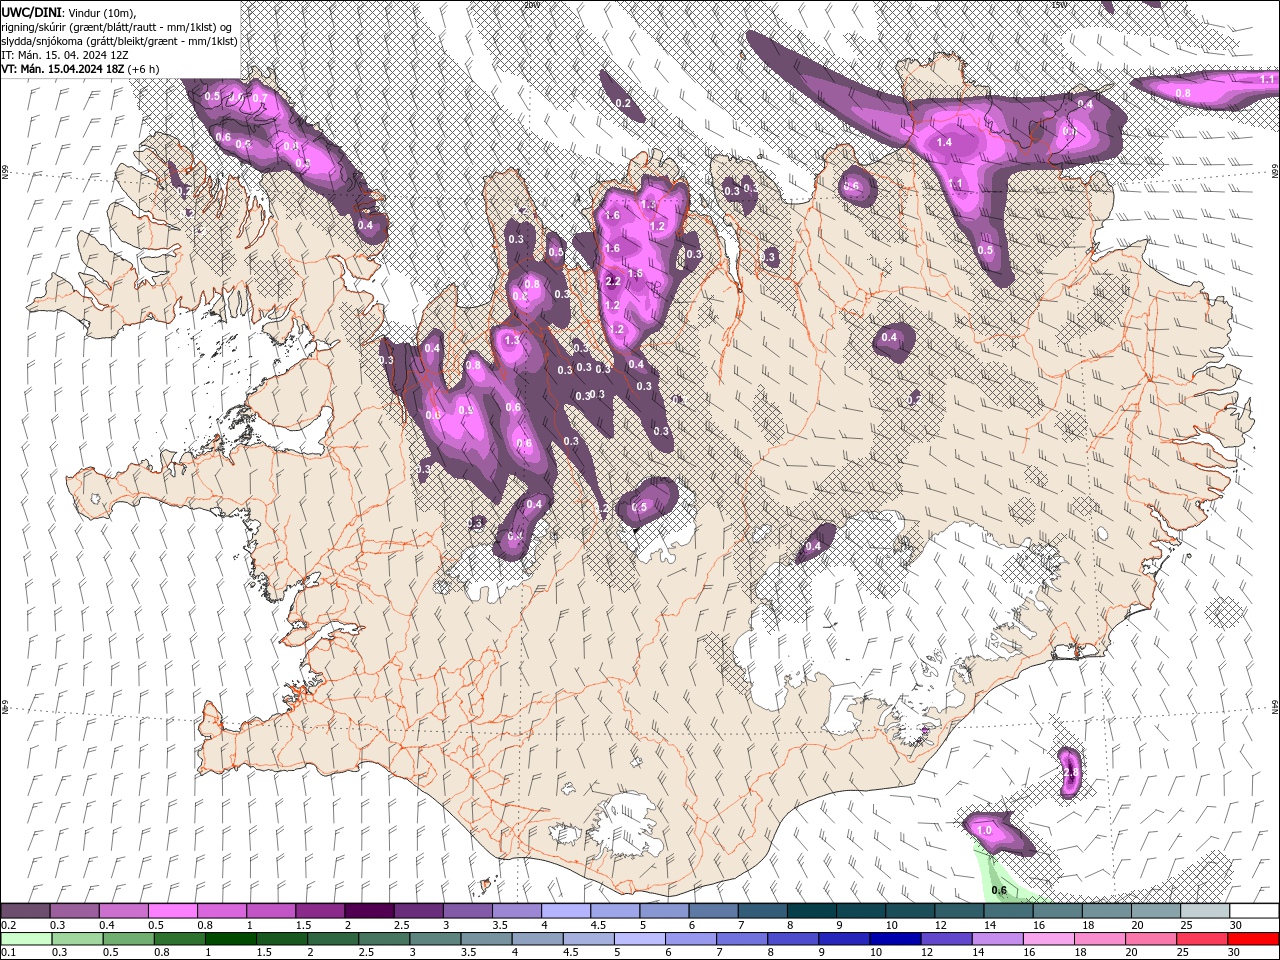Click the 2.8 value off the southeast coast
The image size is (1280, 960).
click(x=1069, y=773)
